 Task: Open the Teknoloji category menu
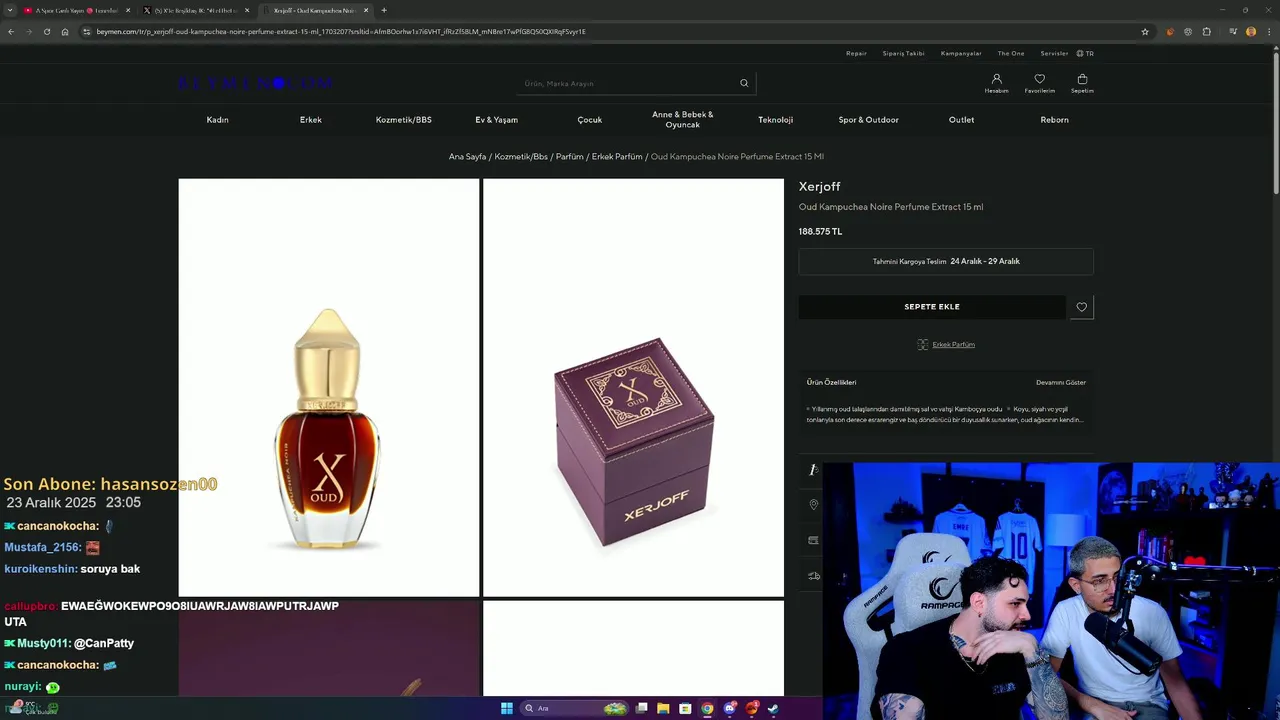coord(776,120)
